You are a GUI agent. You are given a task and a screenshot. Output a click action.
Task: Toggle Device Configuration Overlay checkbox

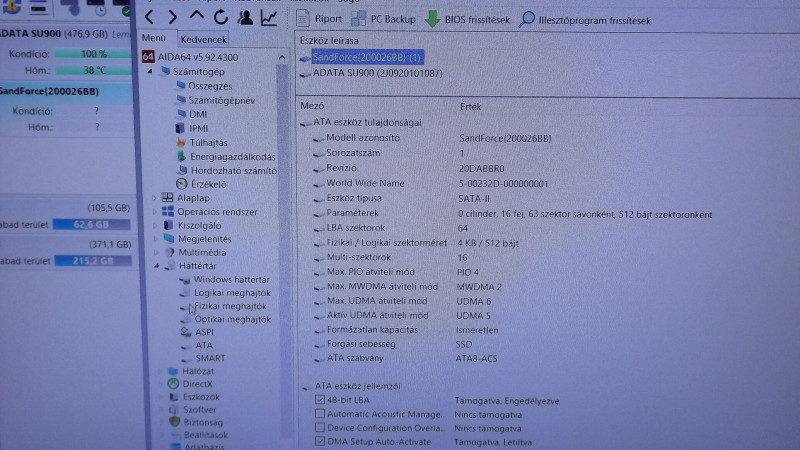point(320,427)
